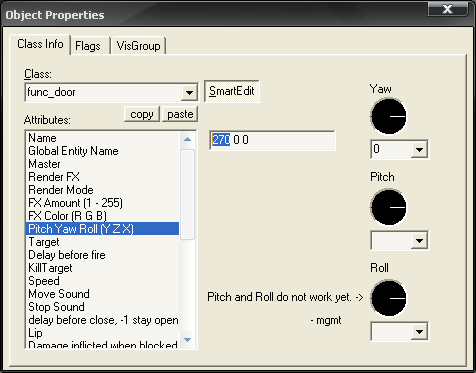The image size is (476, 373).
Task: Select the Render Mode attribute
Action: pyautogui.click(x=103, y=190)
